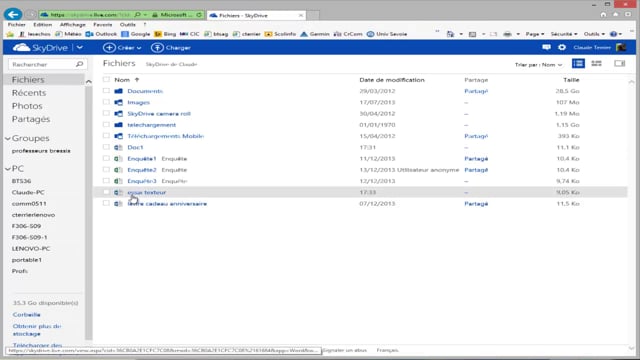
Task: Open the essai texteur document
Action: [147, 192]
